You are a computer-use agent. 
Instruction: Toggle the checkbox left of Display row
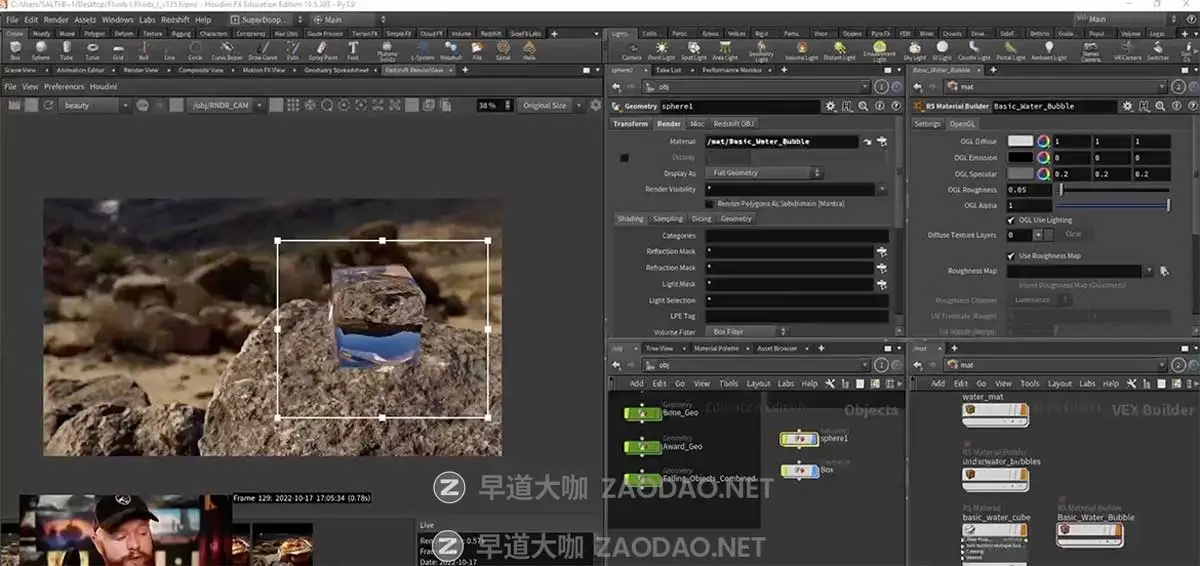625,157
